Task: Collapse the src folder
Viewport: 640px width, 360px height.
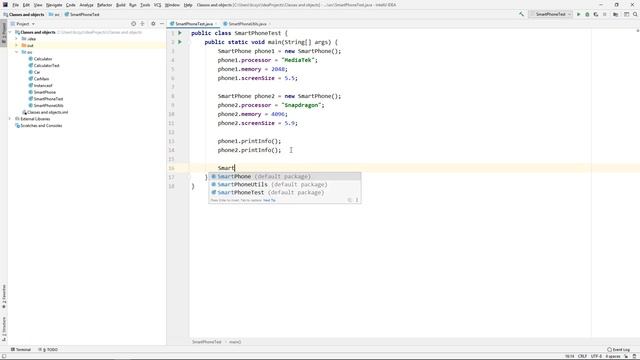Action: coord(17,52)
